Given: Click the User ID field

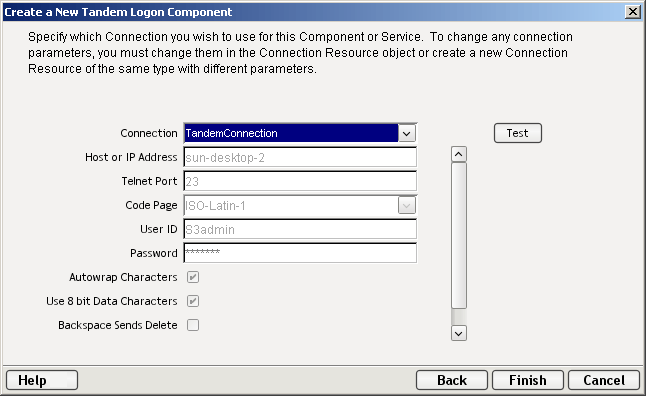Looking at the screenshot, I should coord(300,229).
